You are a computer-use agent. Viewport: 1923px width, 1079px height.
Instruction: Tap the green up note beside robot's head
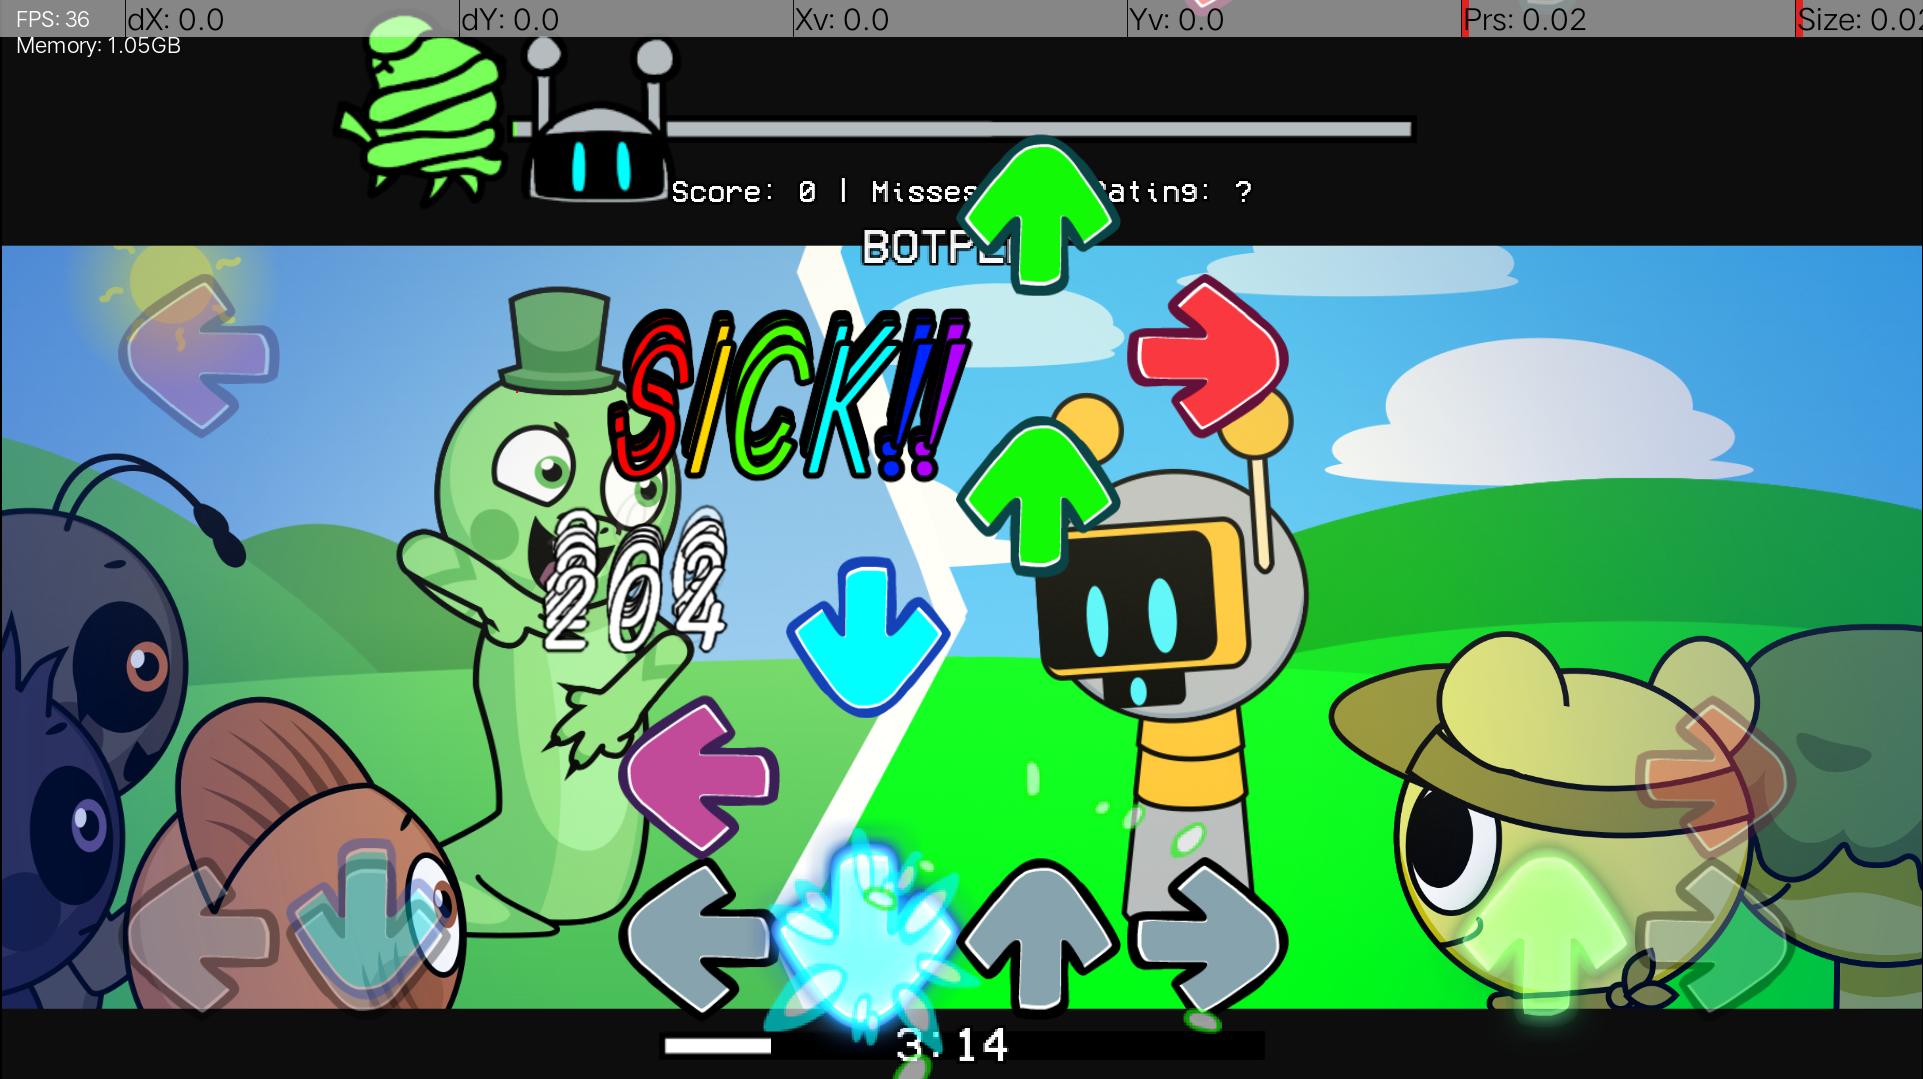click(1038, 497)
